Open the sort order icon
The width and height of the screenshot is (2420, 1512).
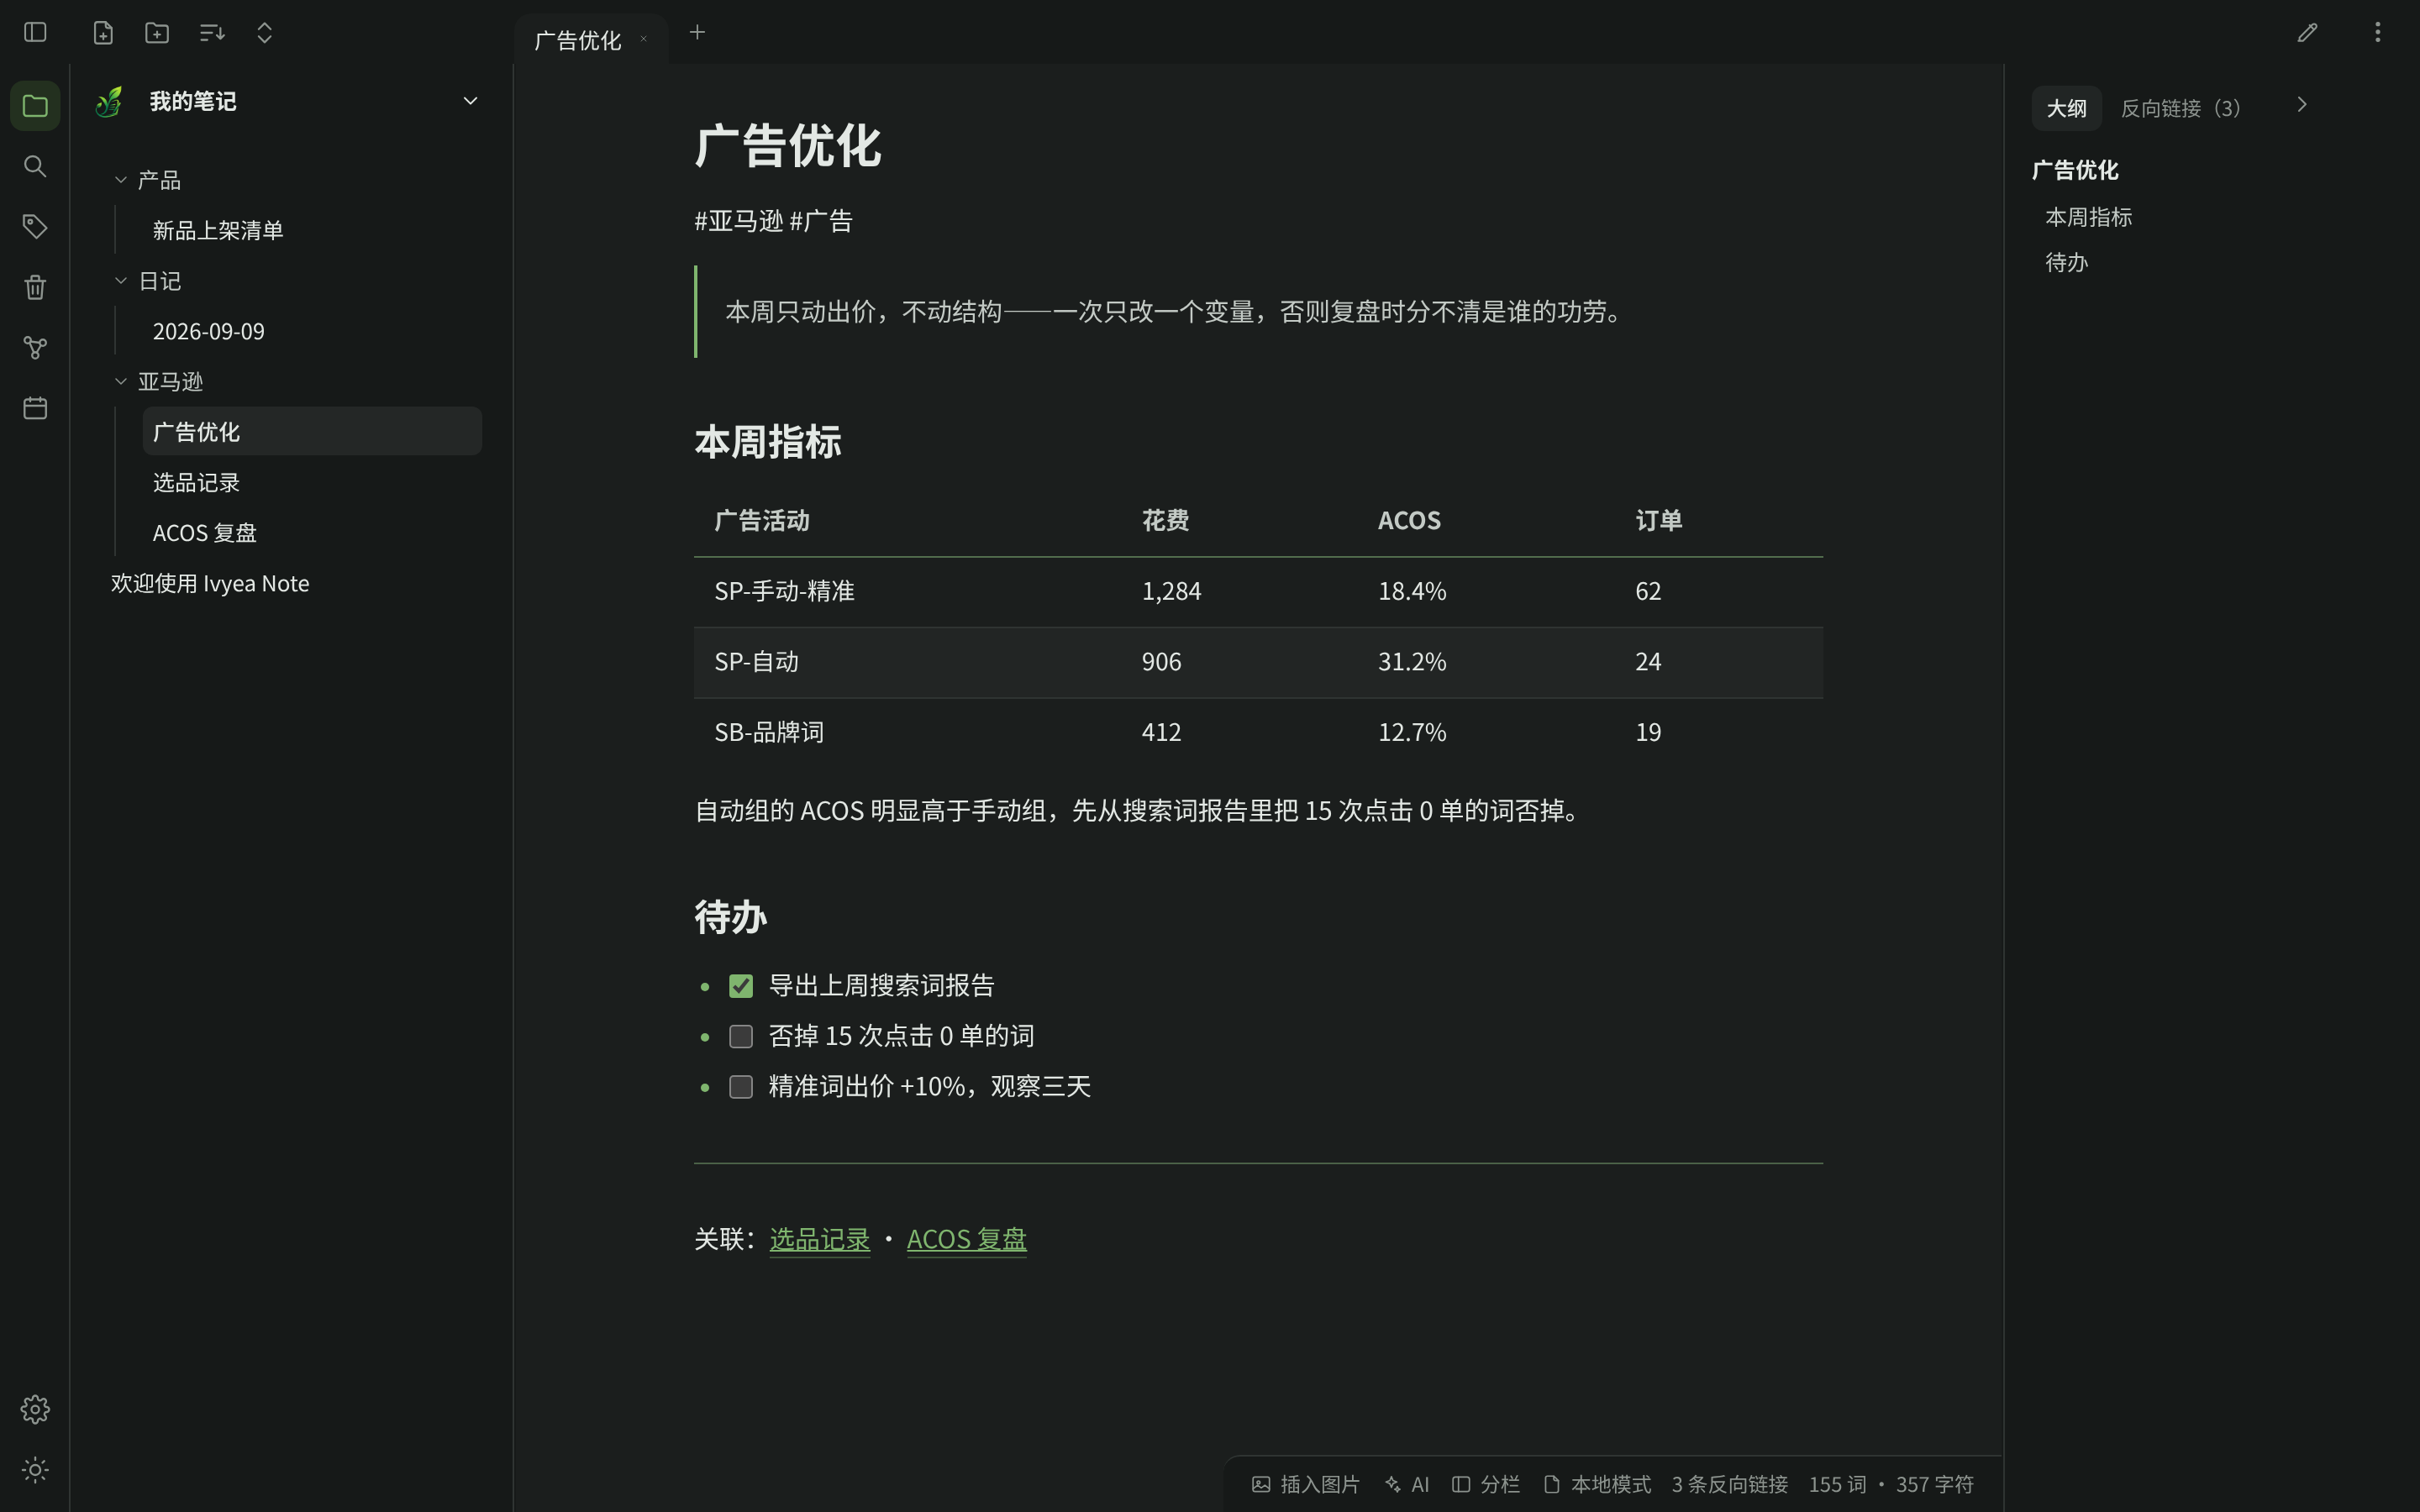(212, 33)
